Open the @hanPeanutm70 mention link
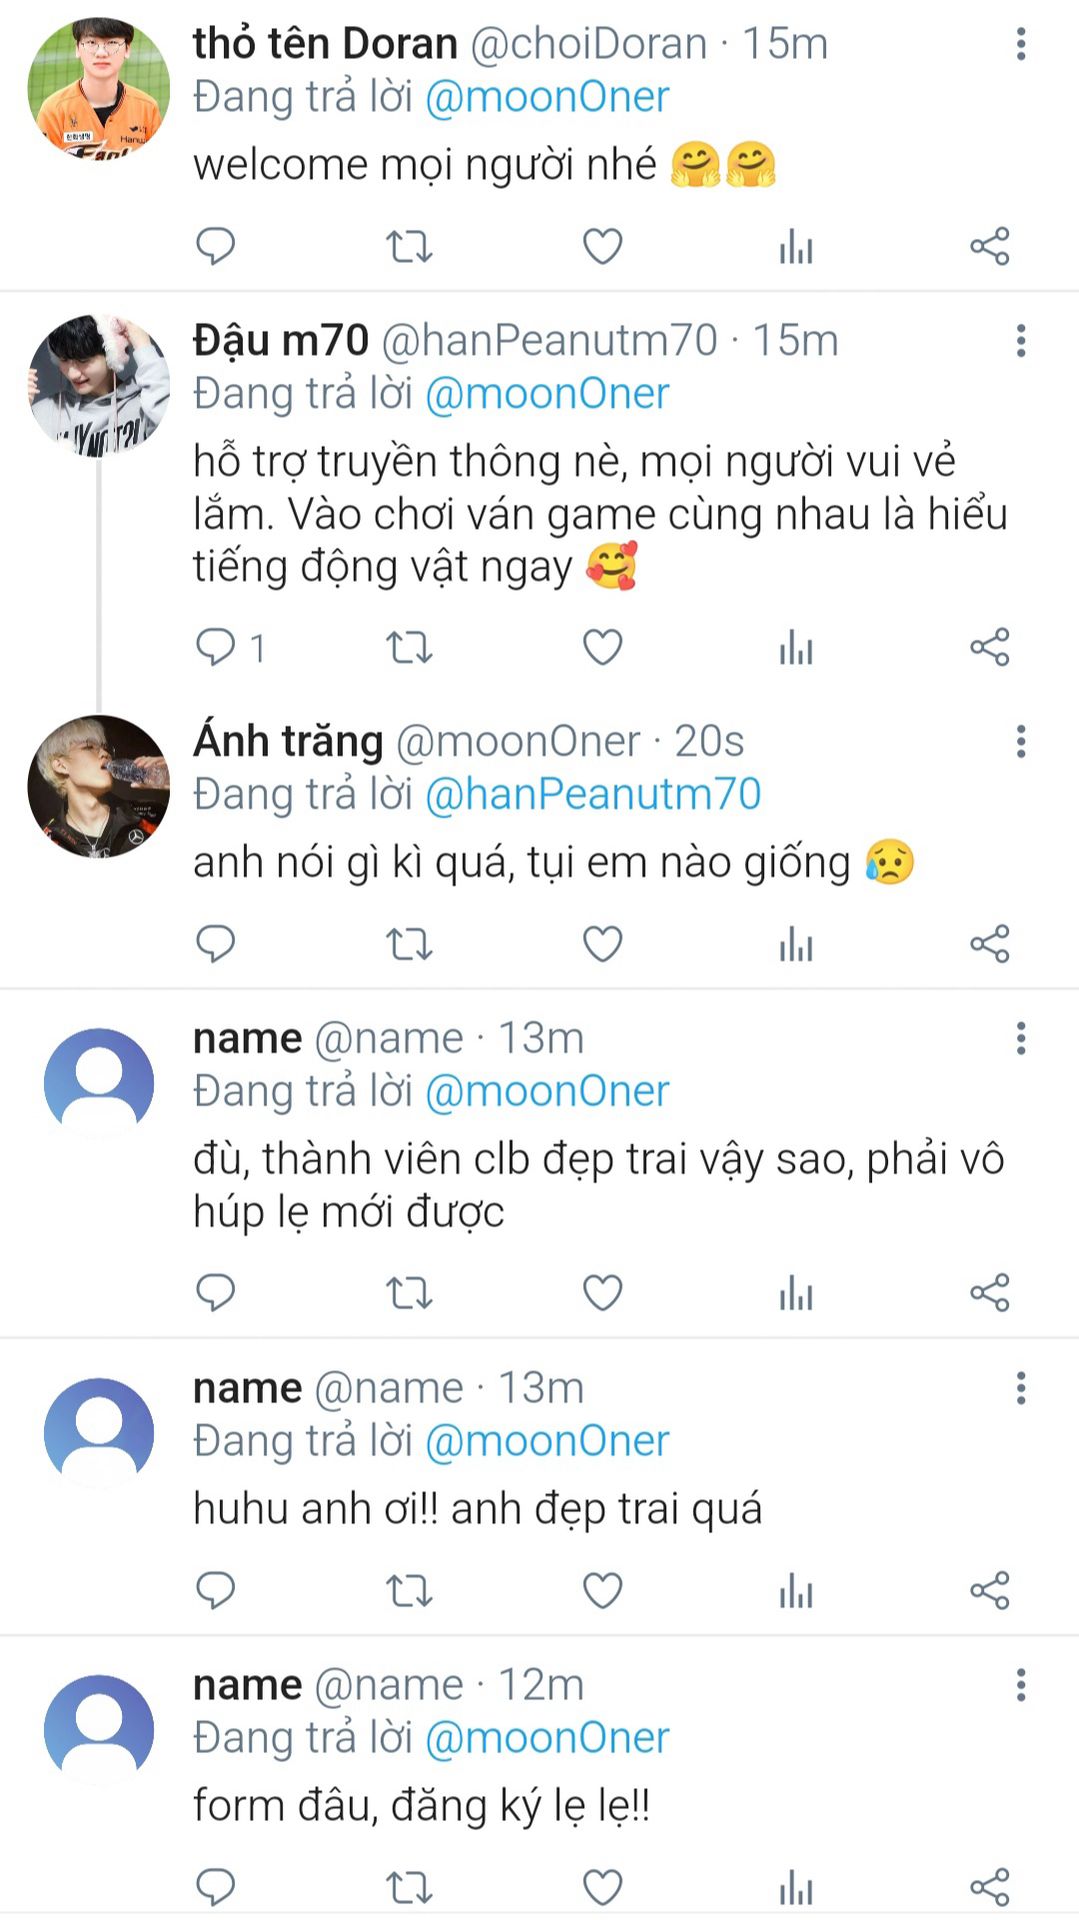 pyautogui.click(x=593, y=794)
